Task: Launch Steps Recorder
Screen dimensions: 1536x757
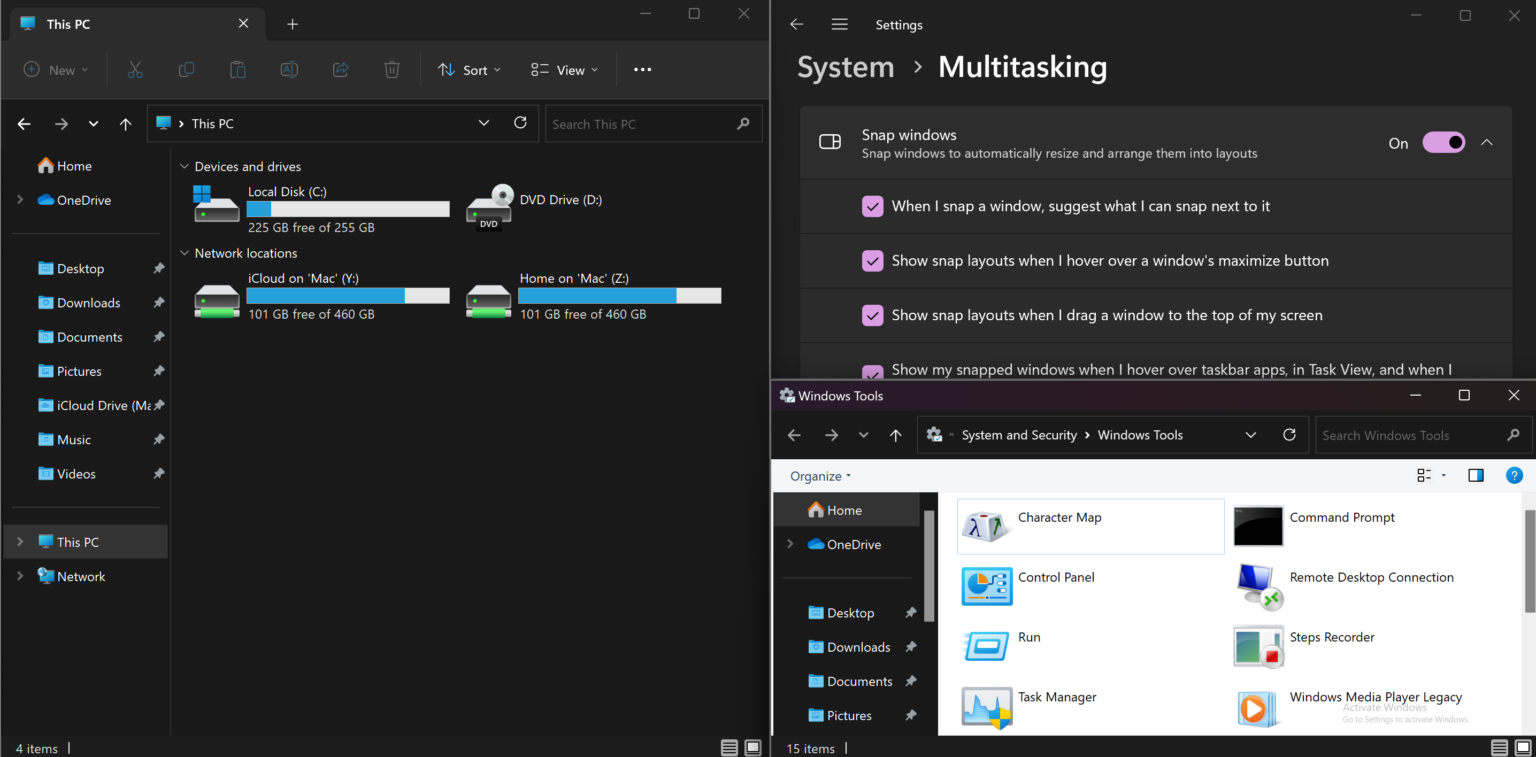Action: point(1332,638)
